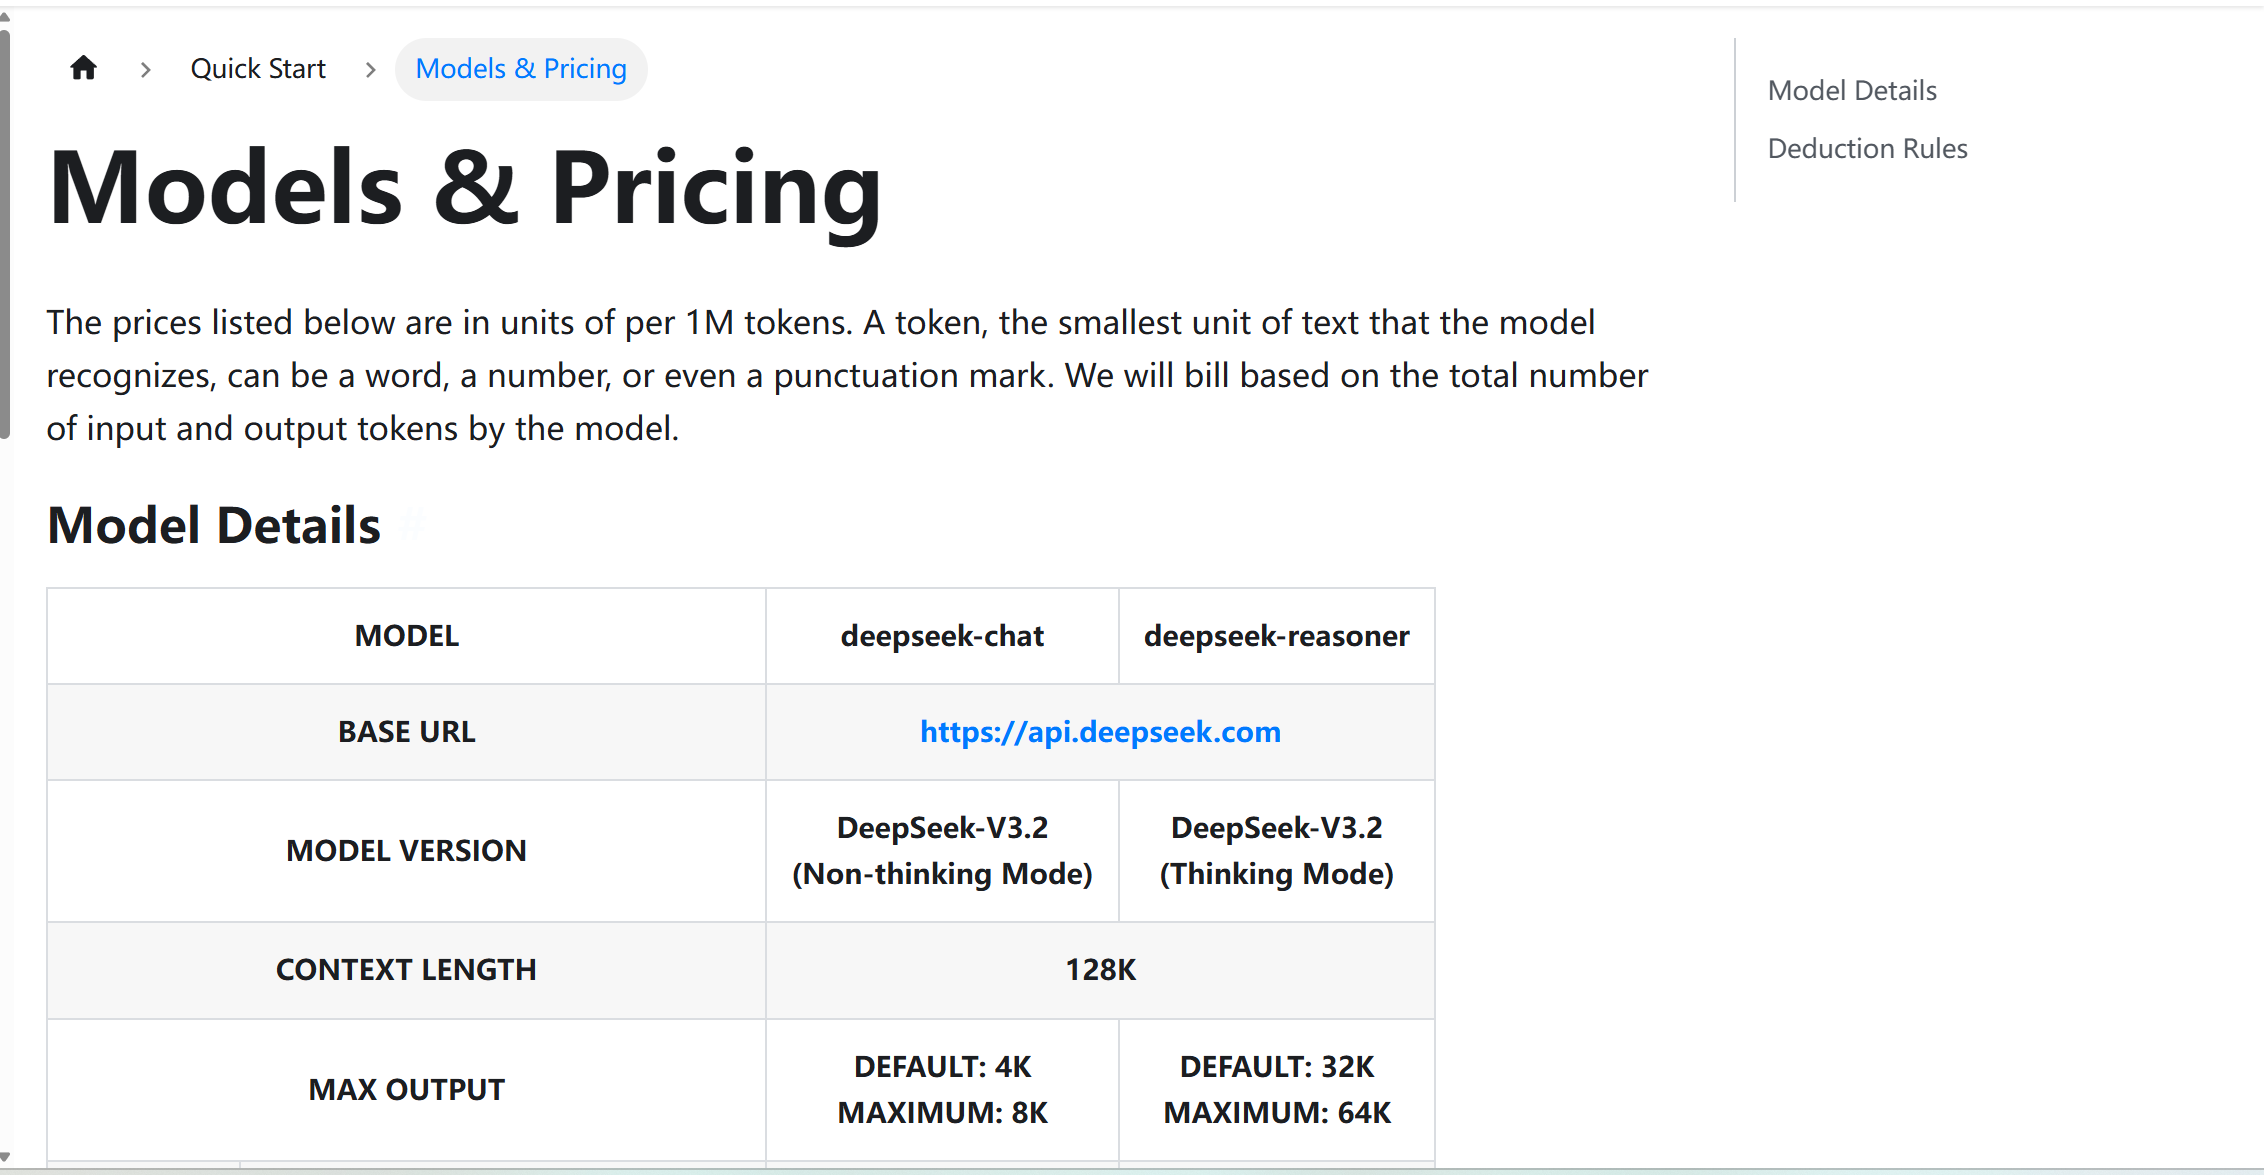Click the scrollbar down arrow

[x=5, y=1157]
